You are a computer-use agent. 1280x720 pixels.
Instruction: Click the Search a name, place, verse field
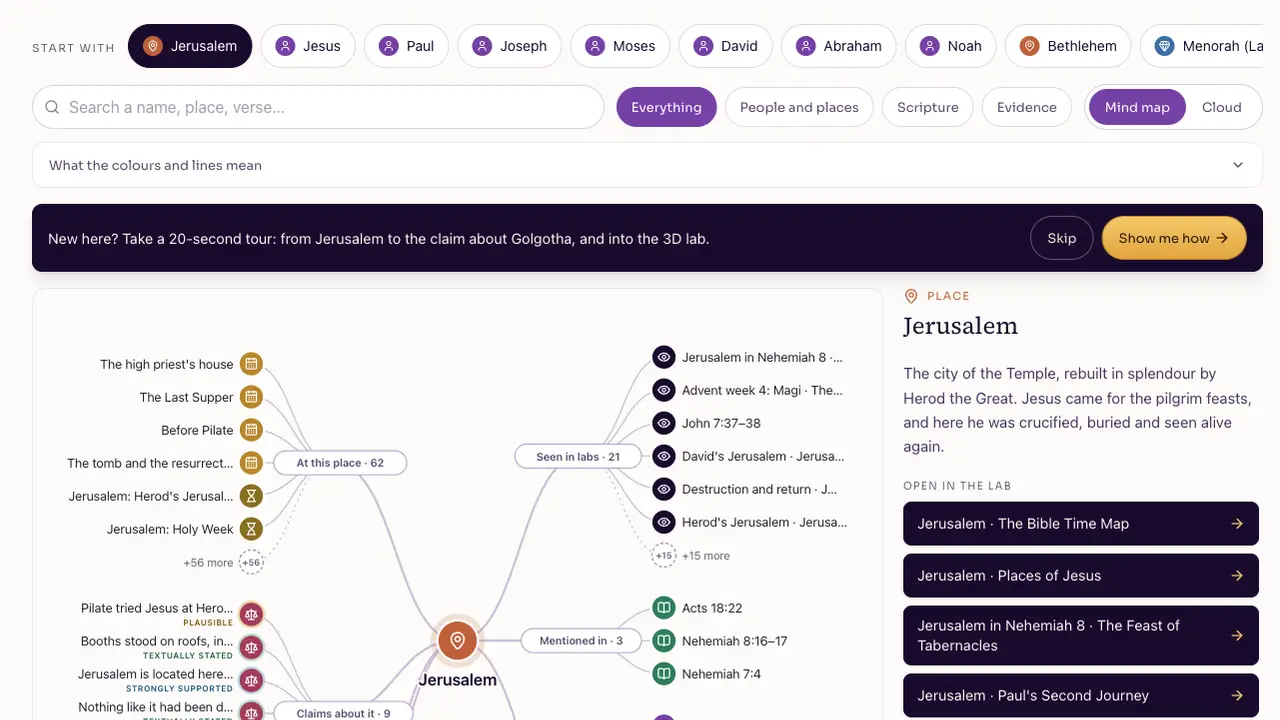click(x=318, y=107)
